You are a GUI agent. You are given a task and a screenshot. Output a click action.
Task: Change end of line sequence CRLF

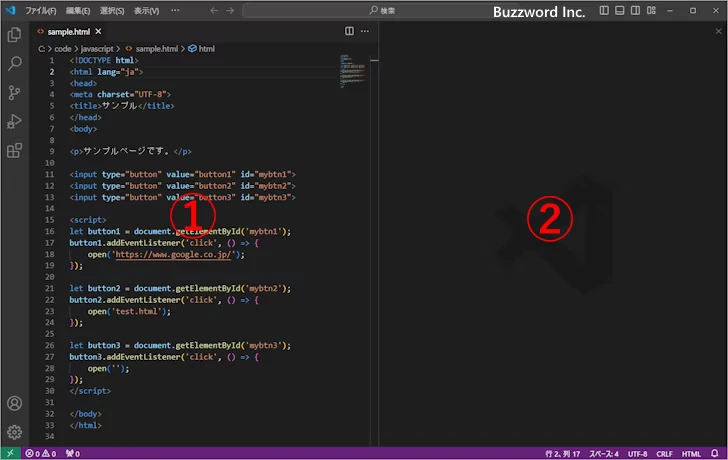(664, 454)
